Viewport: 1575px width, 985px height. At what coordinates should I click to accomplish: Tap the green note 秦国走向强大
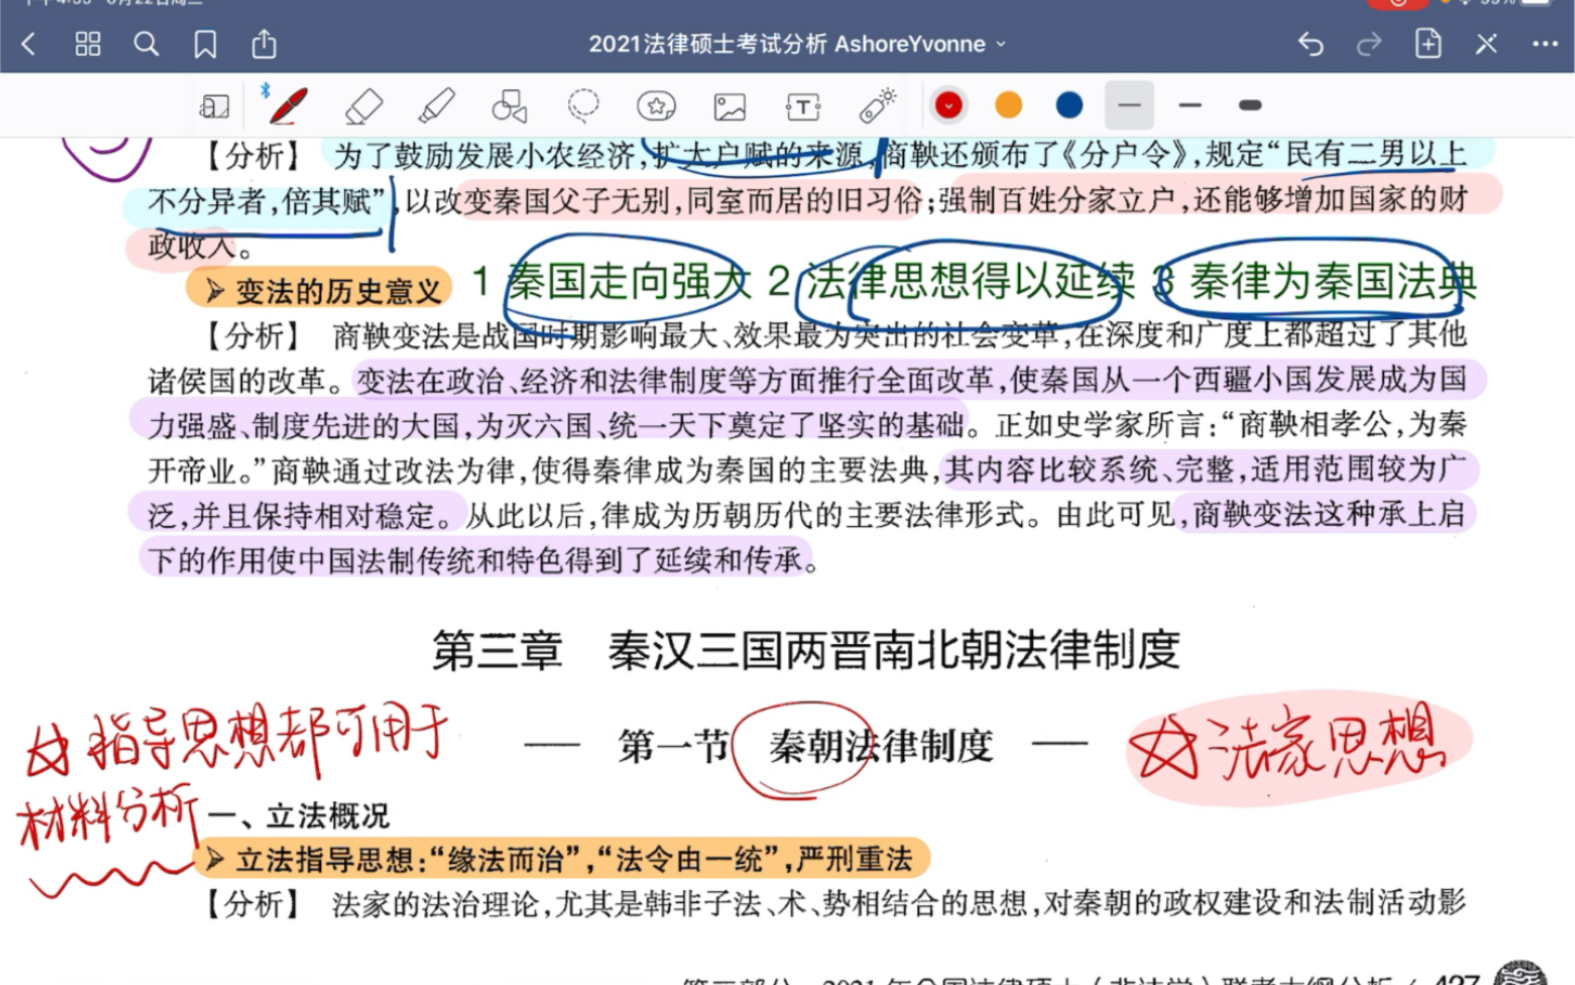628,282
